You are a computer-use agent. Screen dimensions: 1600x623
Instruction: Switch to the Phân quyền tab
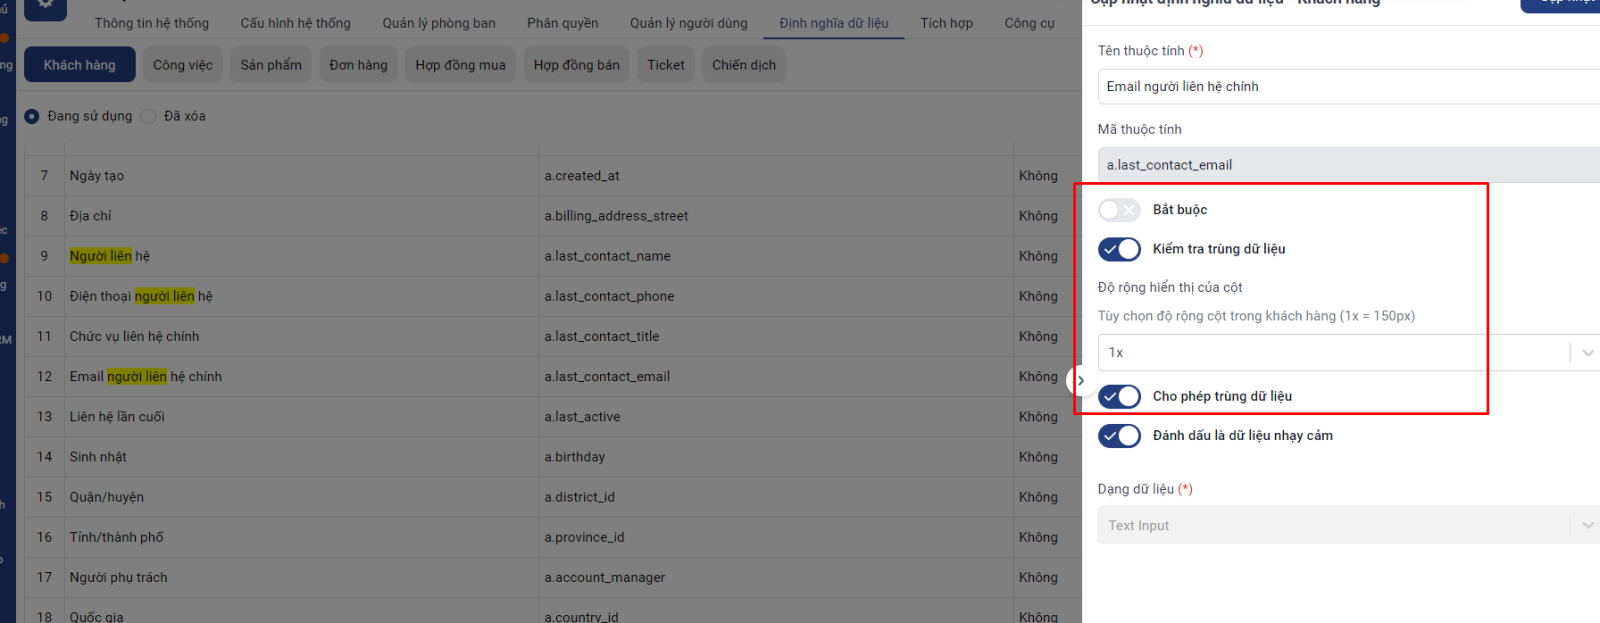[562, 23]
